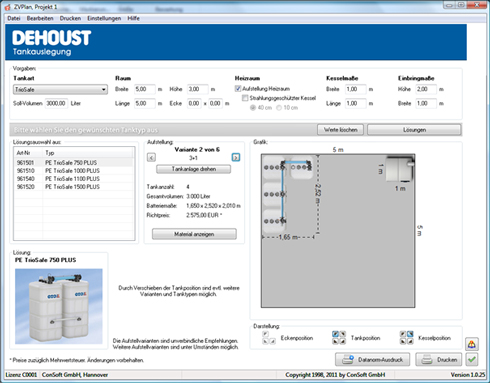Select top-left Tankposition arrow icon
The image size is (490, 383).
tap(335, 334)
